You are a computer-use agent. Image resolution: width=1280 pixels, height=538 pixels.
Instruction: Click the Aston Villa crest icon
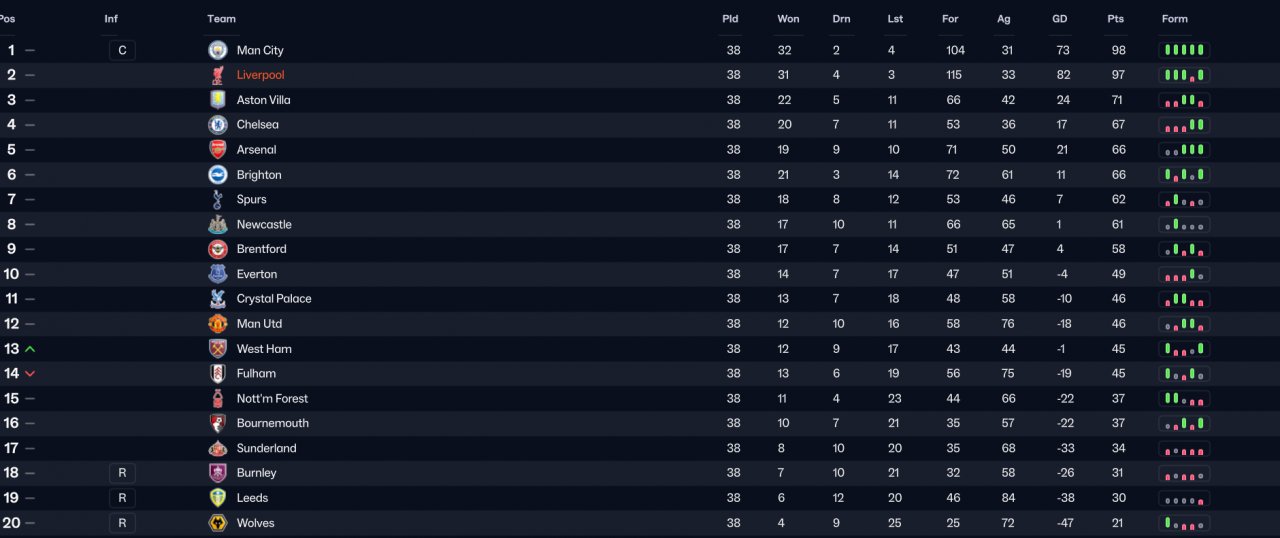pos(217,100)
